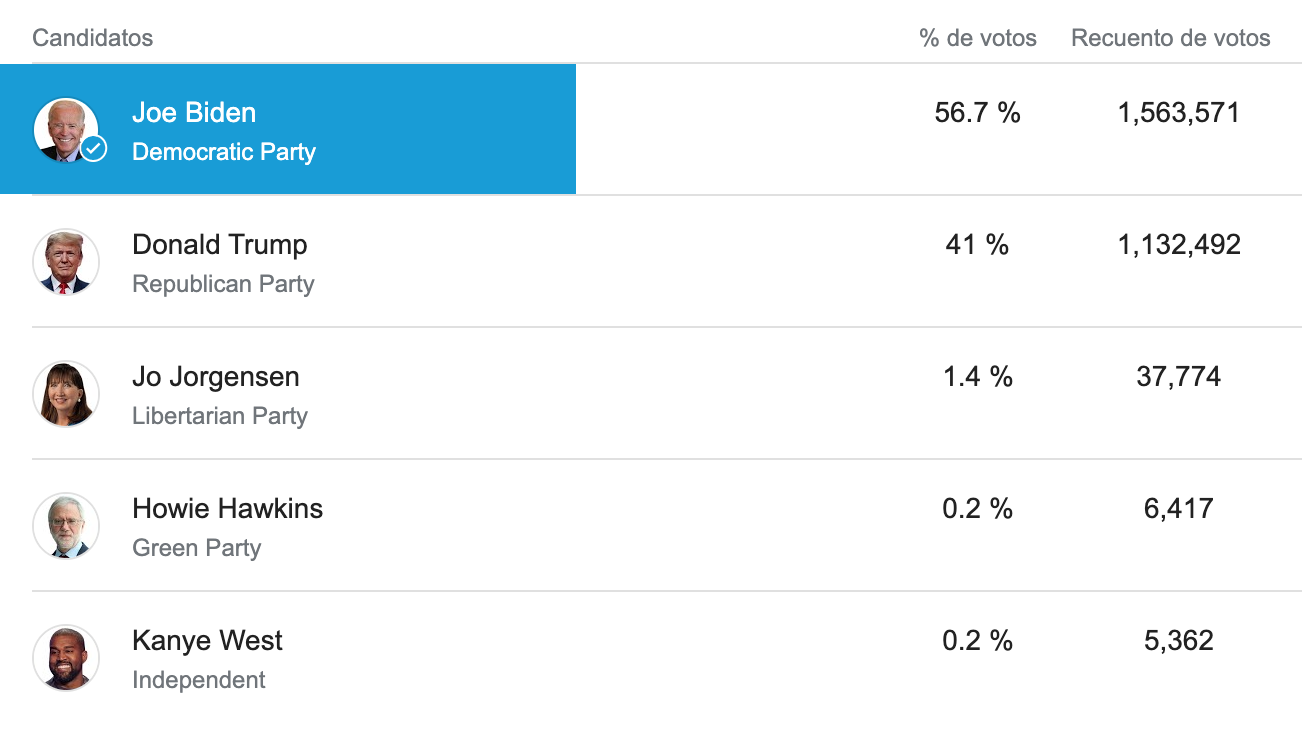Screen dimensions: 1302x734
Task: Click the Recuento de votos header
Action: pyautogui.click(x=1171, y=38)
